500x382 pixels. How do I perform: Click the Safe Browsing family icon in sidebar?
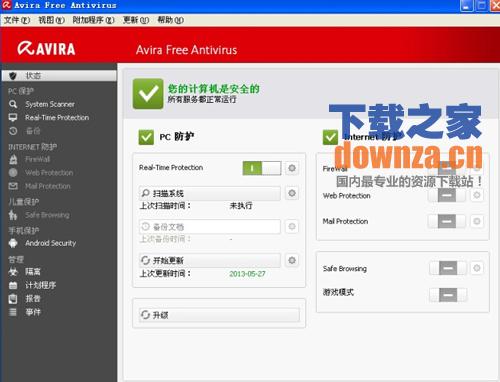coord(13,215)
